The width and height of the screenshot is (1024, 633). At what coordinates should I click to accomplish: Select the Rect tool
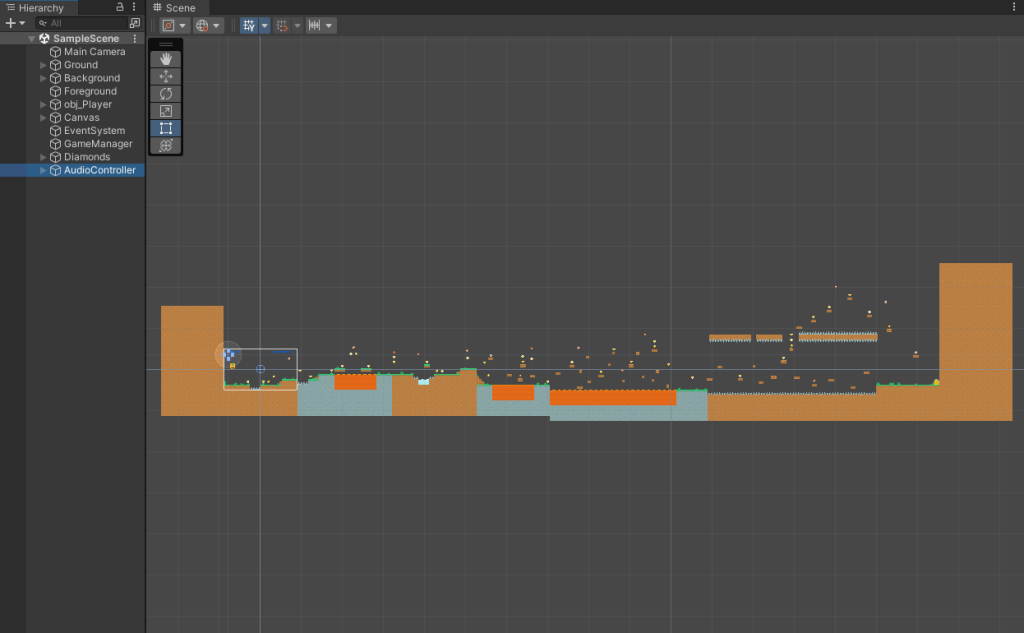[166, 128]
